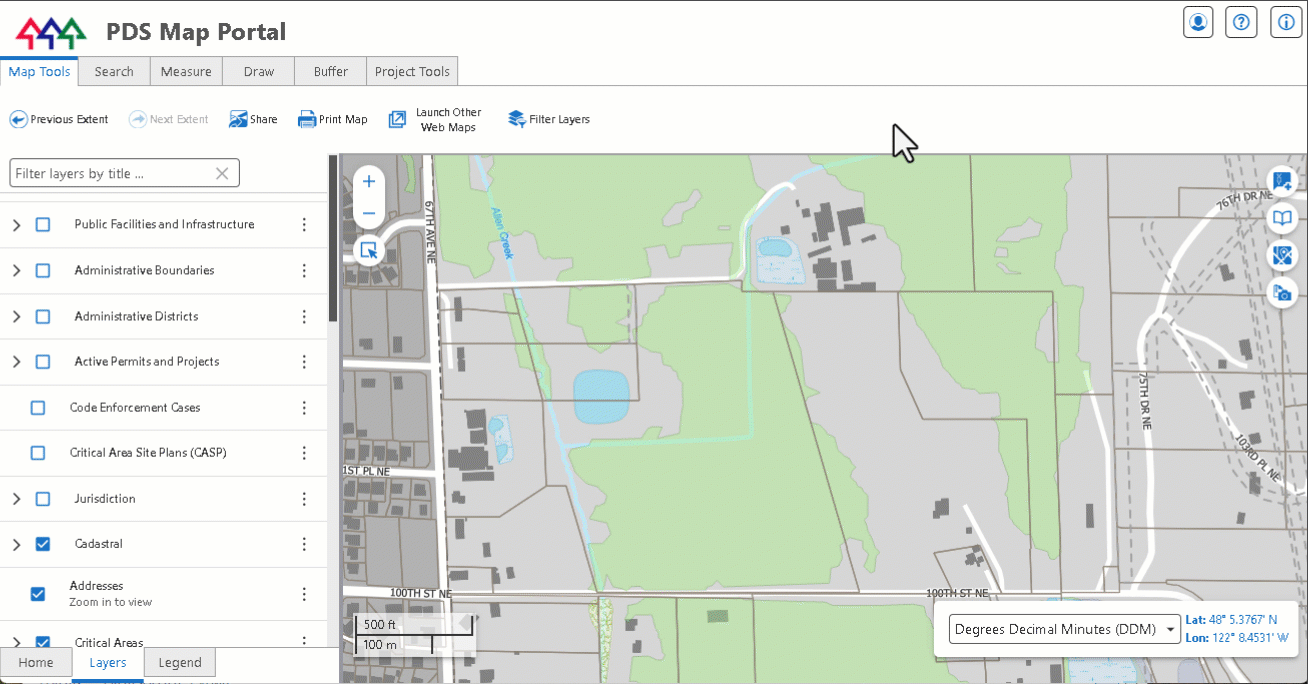Open options menu for Cadastral layer
Screen dimensions: 1308x684
[305, 544]
